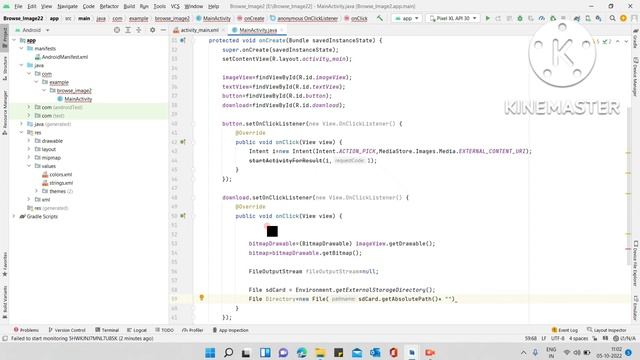Open Project tool window on left strip
Image resolution: width=640 pixels, height=360 pixels.
point(4,38)
